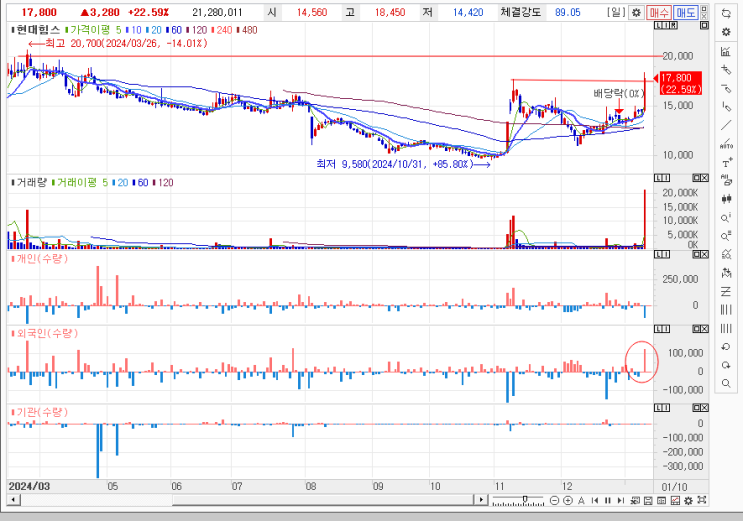Maximize the 거래량 volume panel
The height and width of the screenshot is (521, 743).
[x=697, y=178]
